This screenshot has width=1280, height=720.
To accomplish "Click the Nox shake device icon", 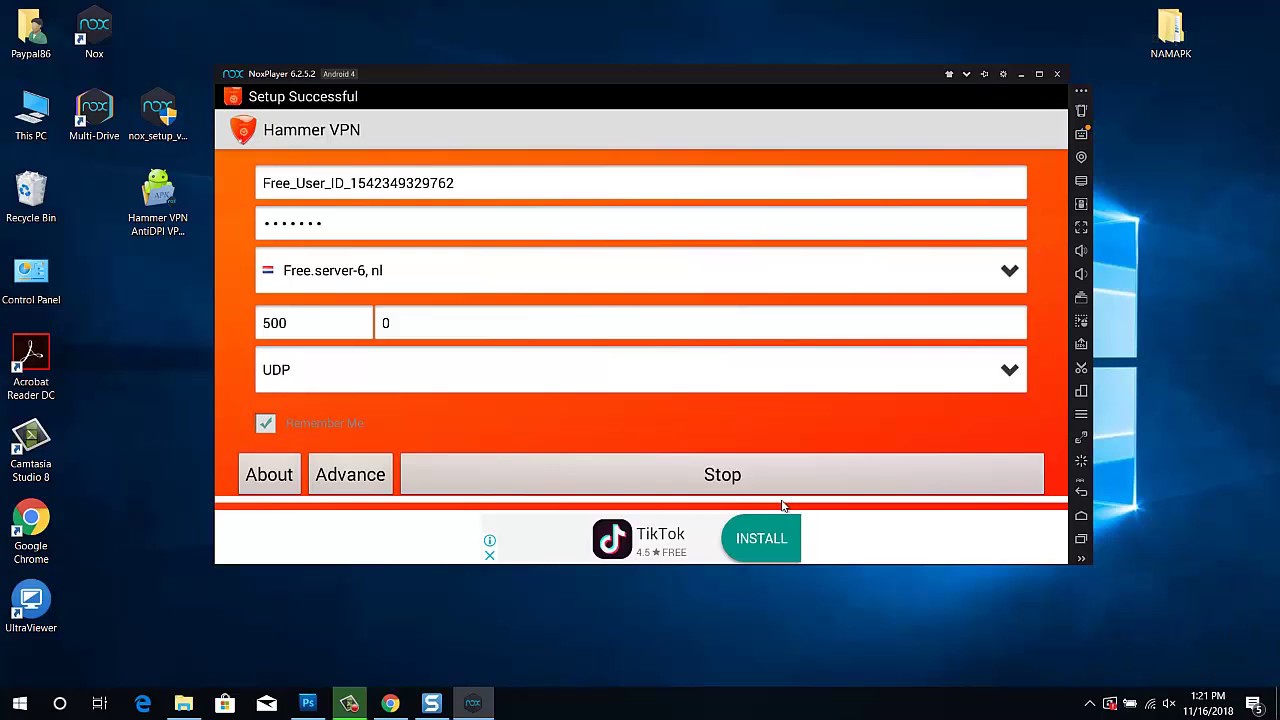I will click(x=1081, y=111).
